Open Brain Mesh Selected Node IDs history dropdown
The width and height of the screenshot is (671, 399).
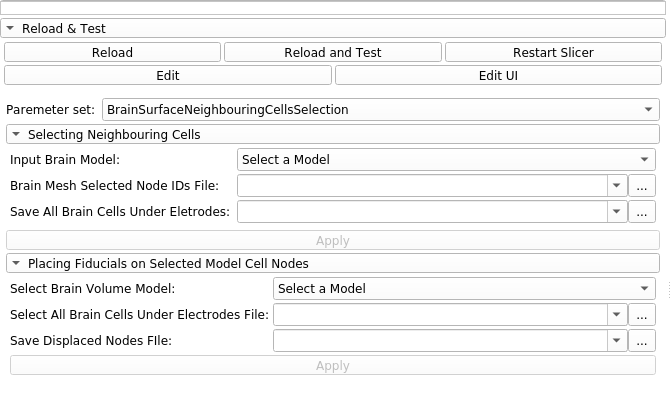click(617, 186)
